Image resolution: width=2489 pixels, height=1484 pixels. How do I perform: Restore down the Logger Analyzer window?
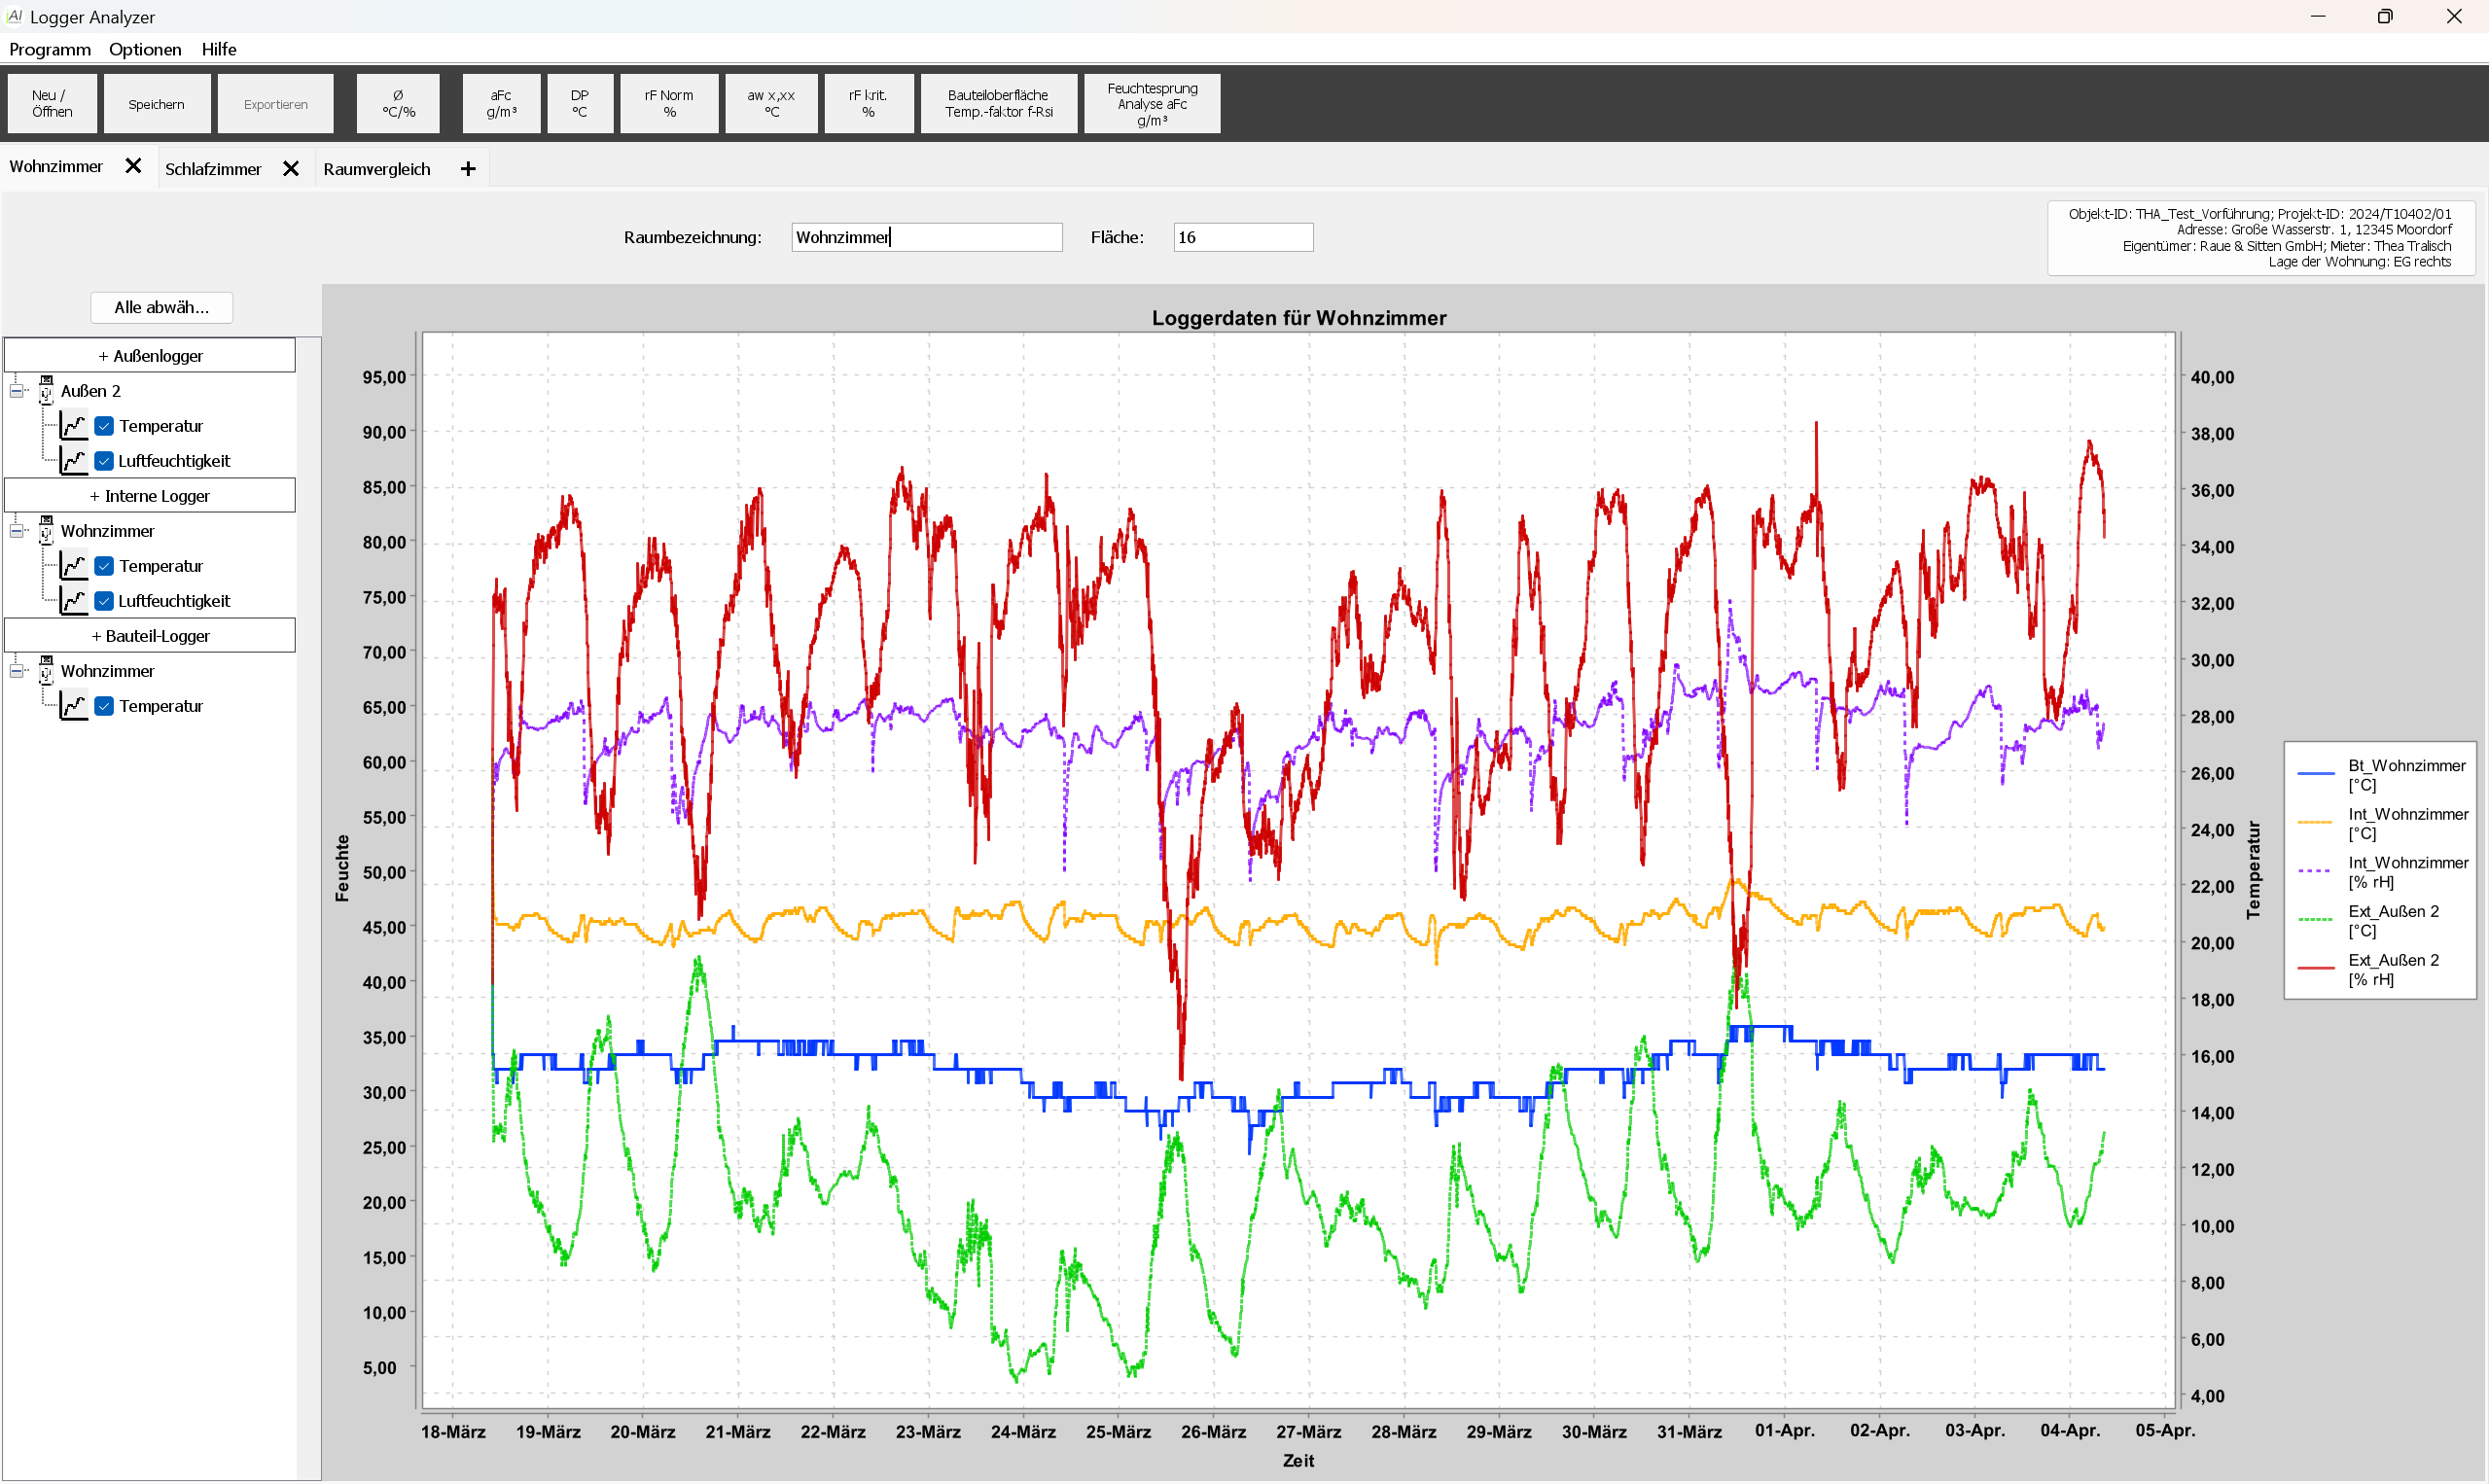pos(2385,16)
